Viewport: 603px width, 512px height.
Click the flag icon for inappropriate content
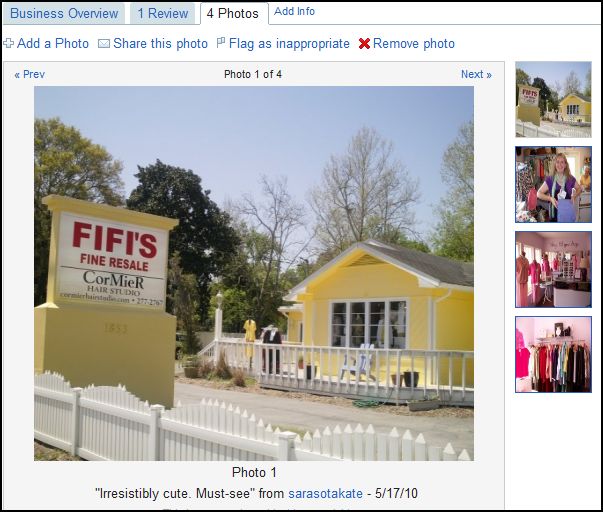[x=221, y=42]
